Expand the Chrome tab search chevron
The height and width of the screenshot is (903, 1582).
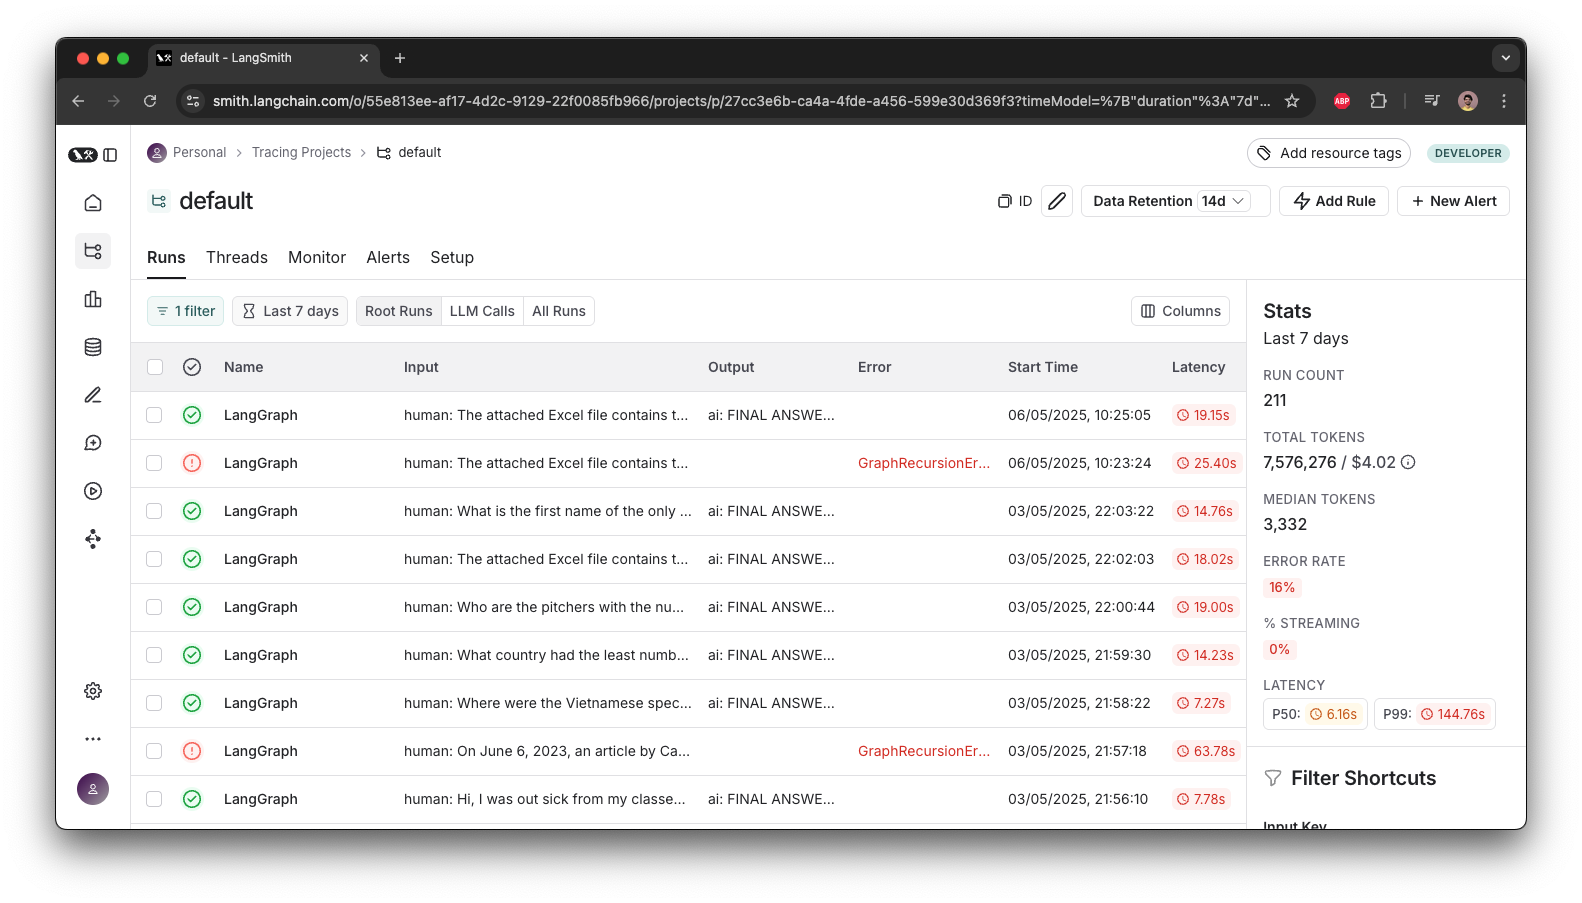(x=1505, y=58)
